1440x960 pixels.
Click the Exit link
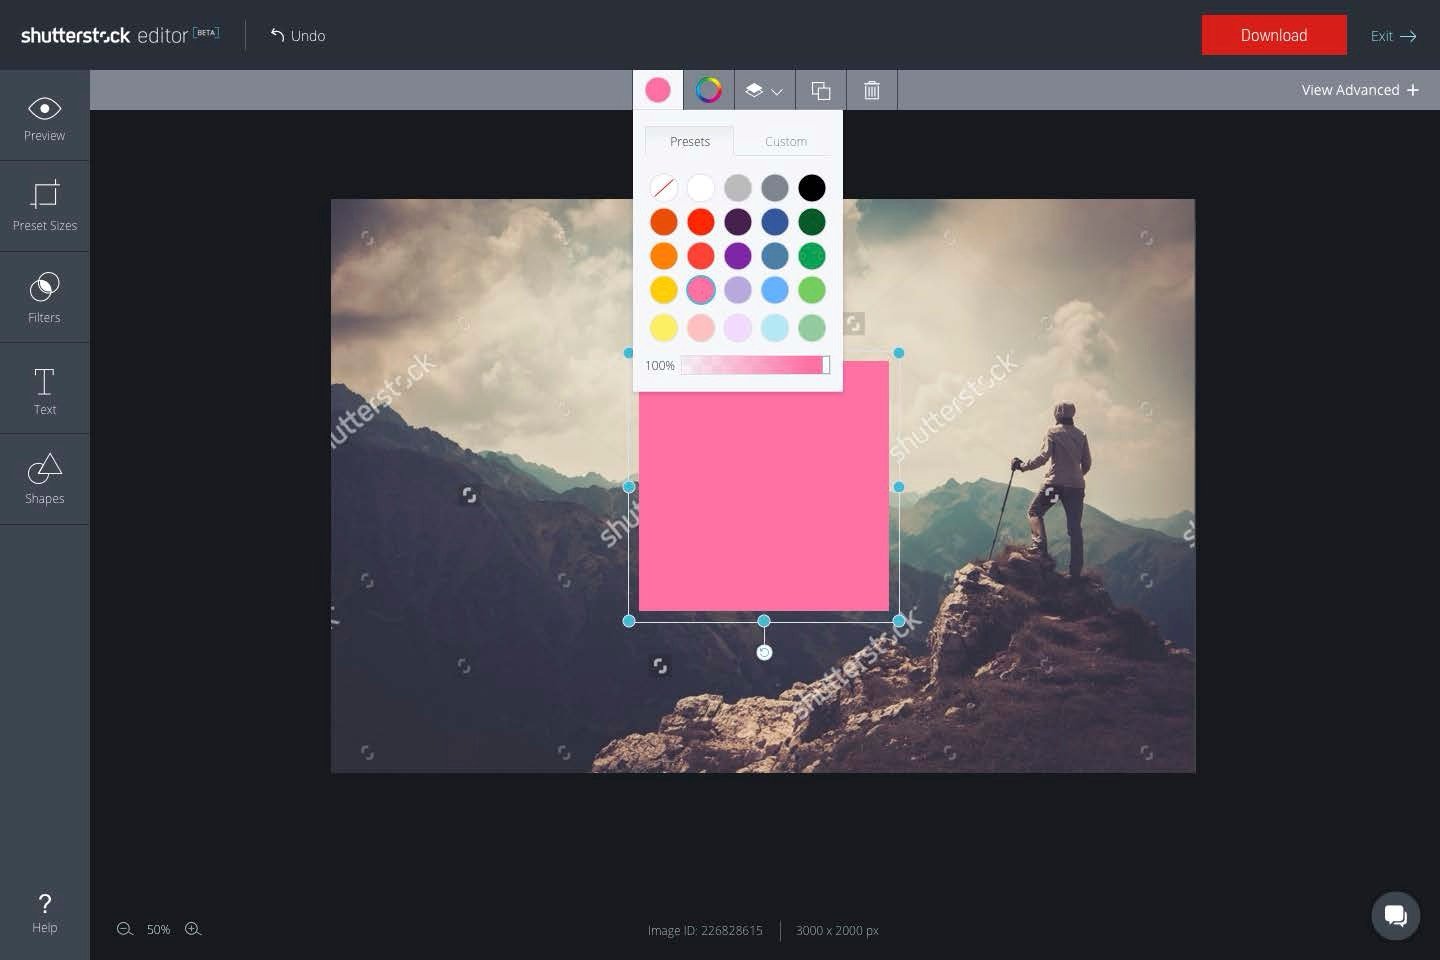[1393, 36]
